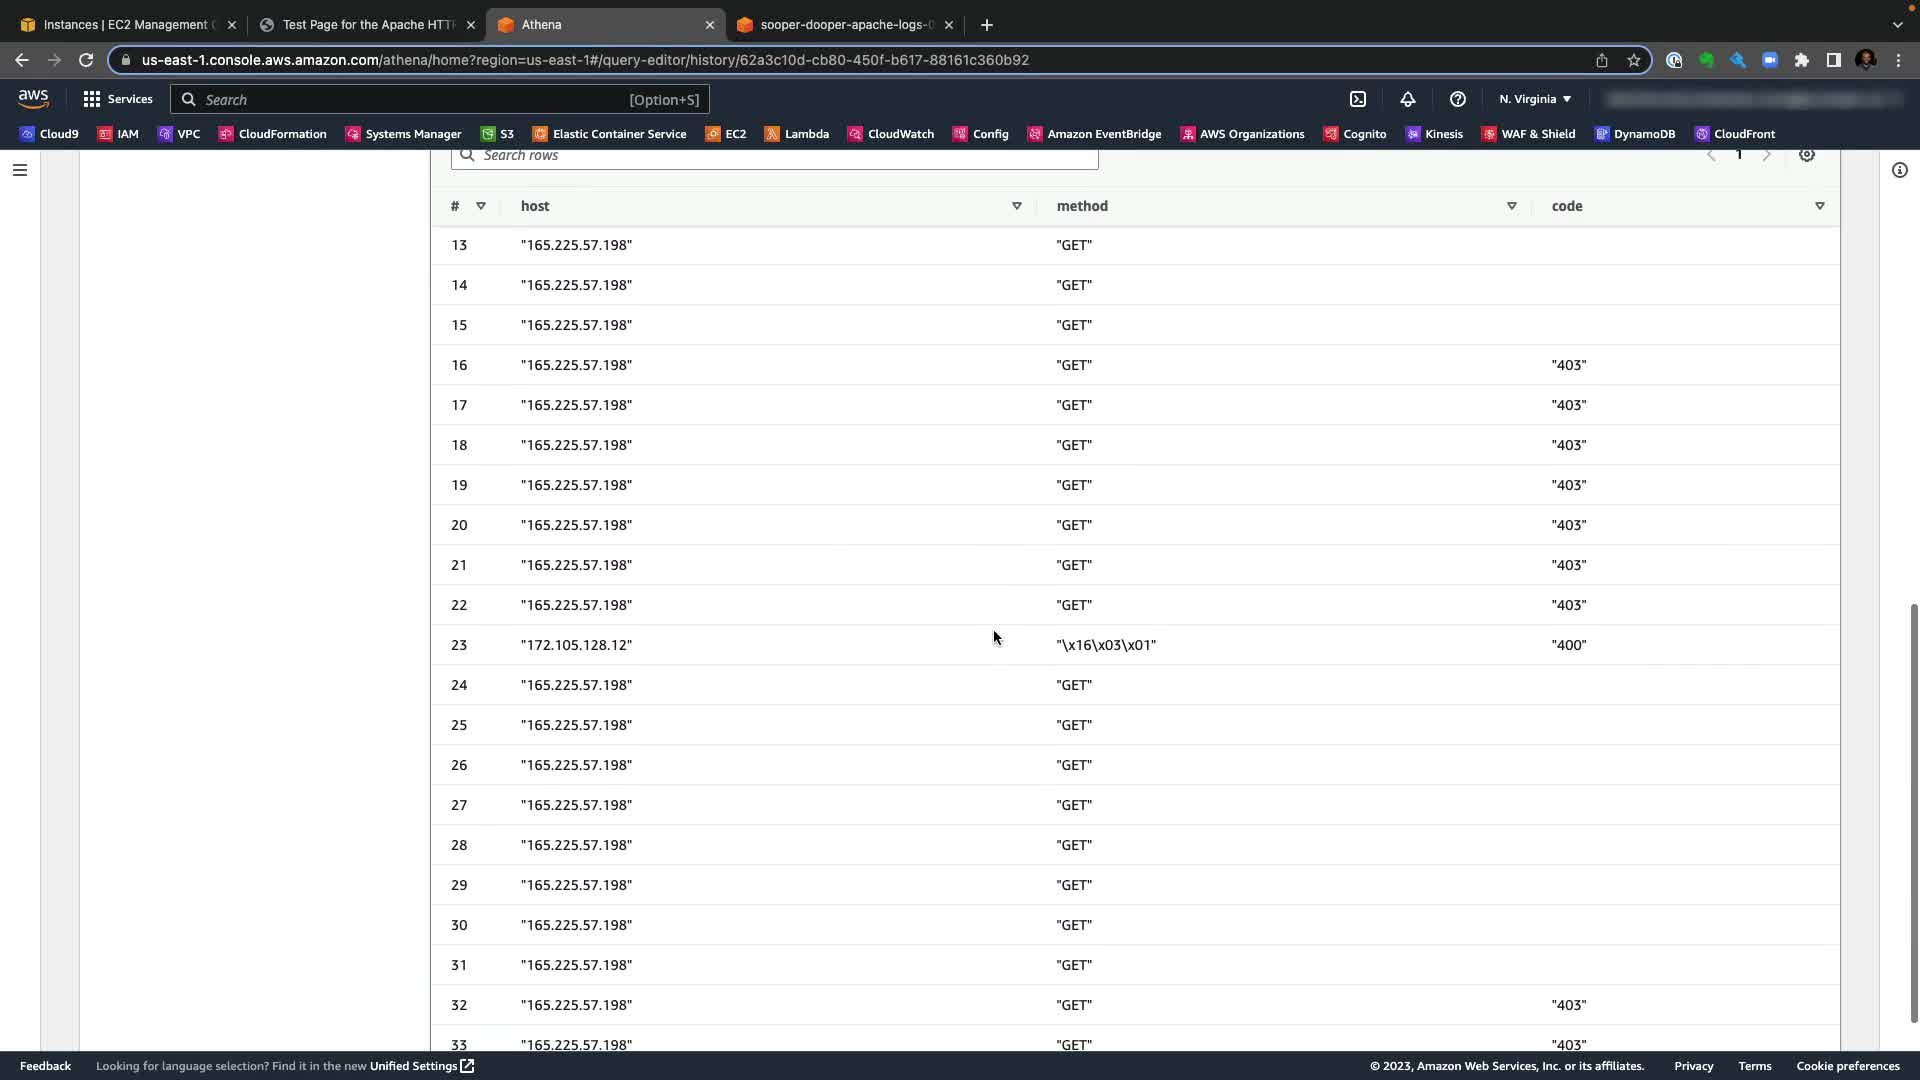Open the notifications bell

point(1407,99)
